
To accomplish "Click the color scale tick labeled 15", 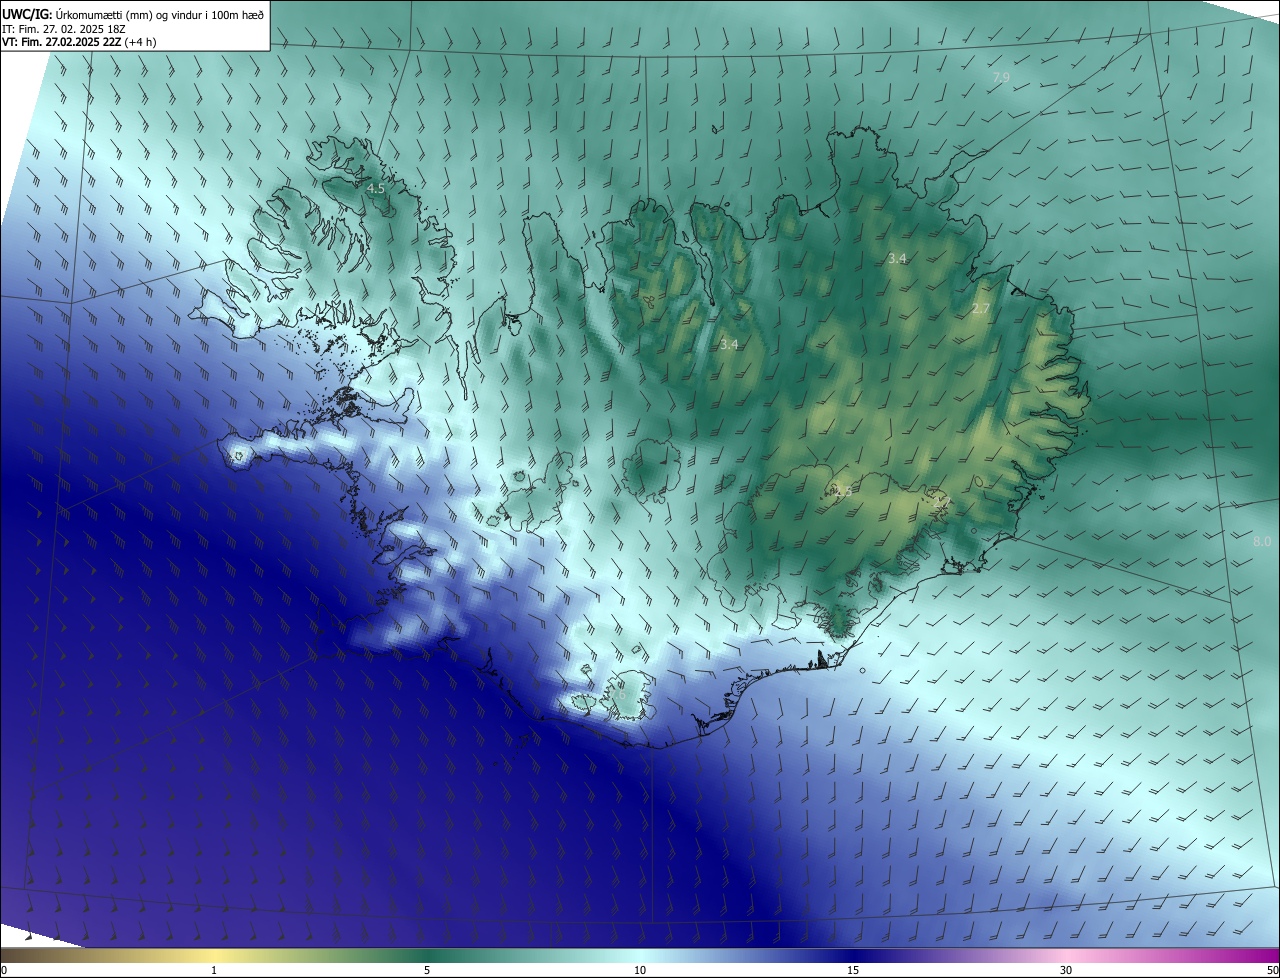I will (853, 970).
